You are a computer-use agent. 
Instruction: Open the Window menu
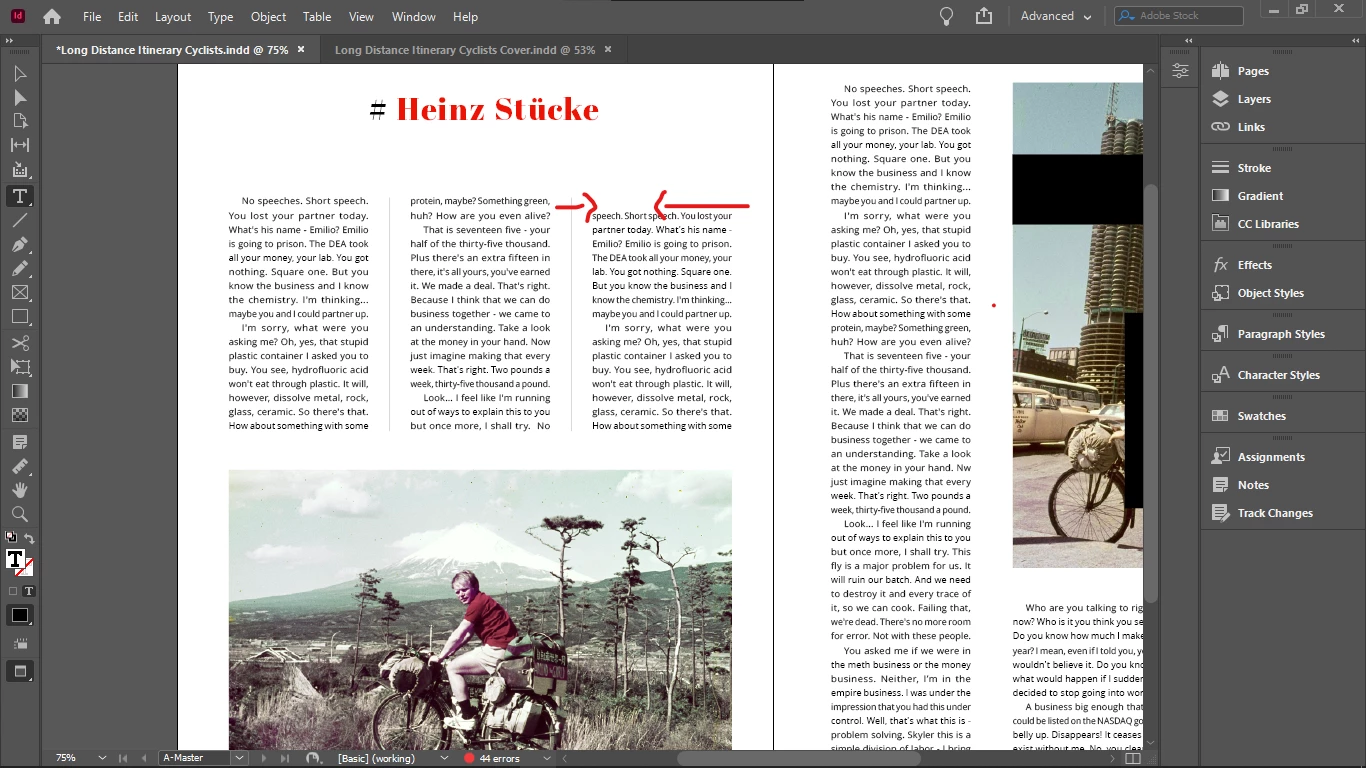414,17
